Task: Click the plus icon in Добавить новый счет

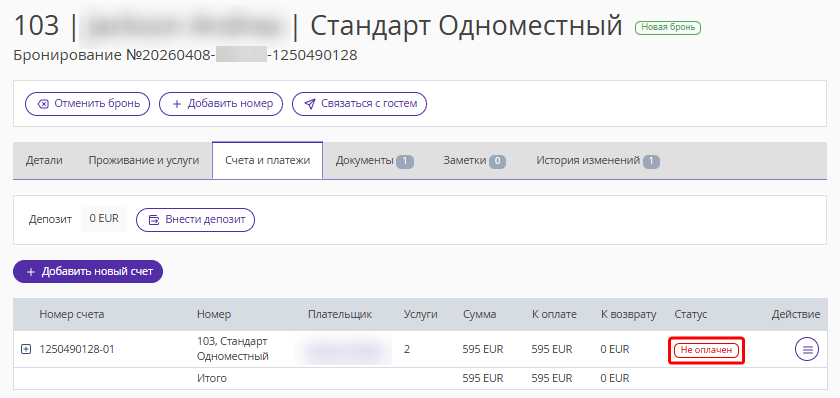Action: click(x=31, y=272)
